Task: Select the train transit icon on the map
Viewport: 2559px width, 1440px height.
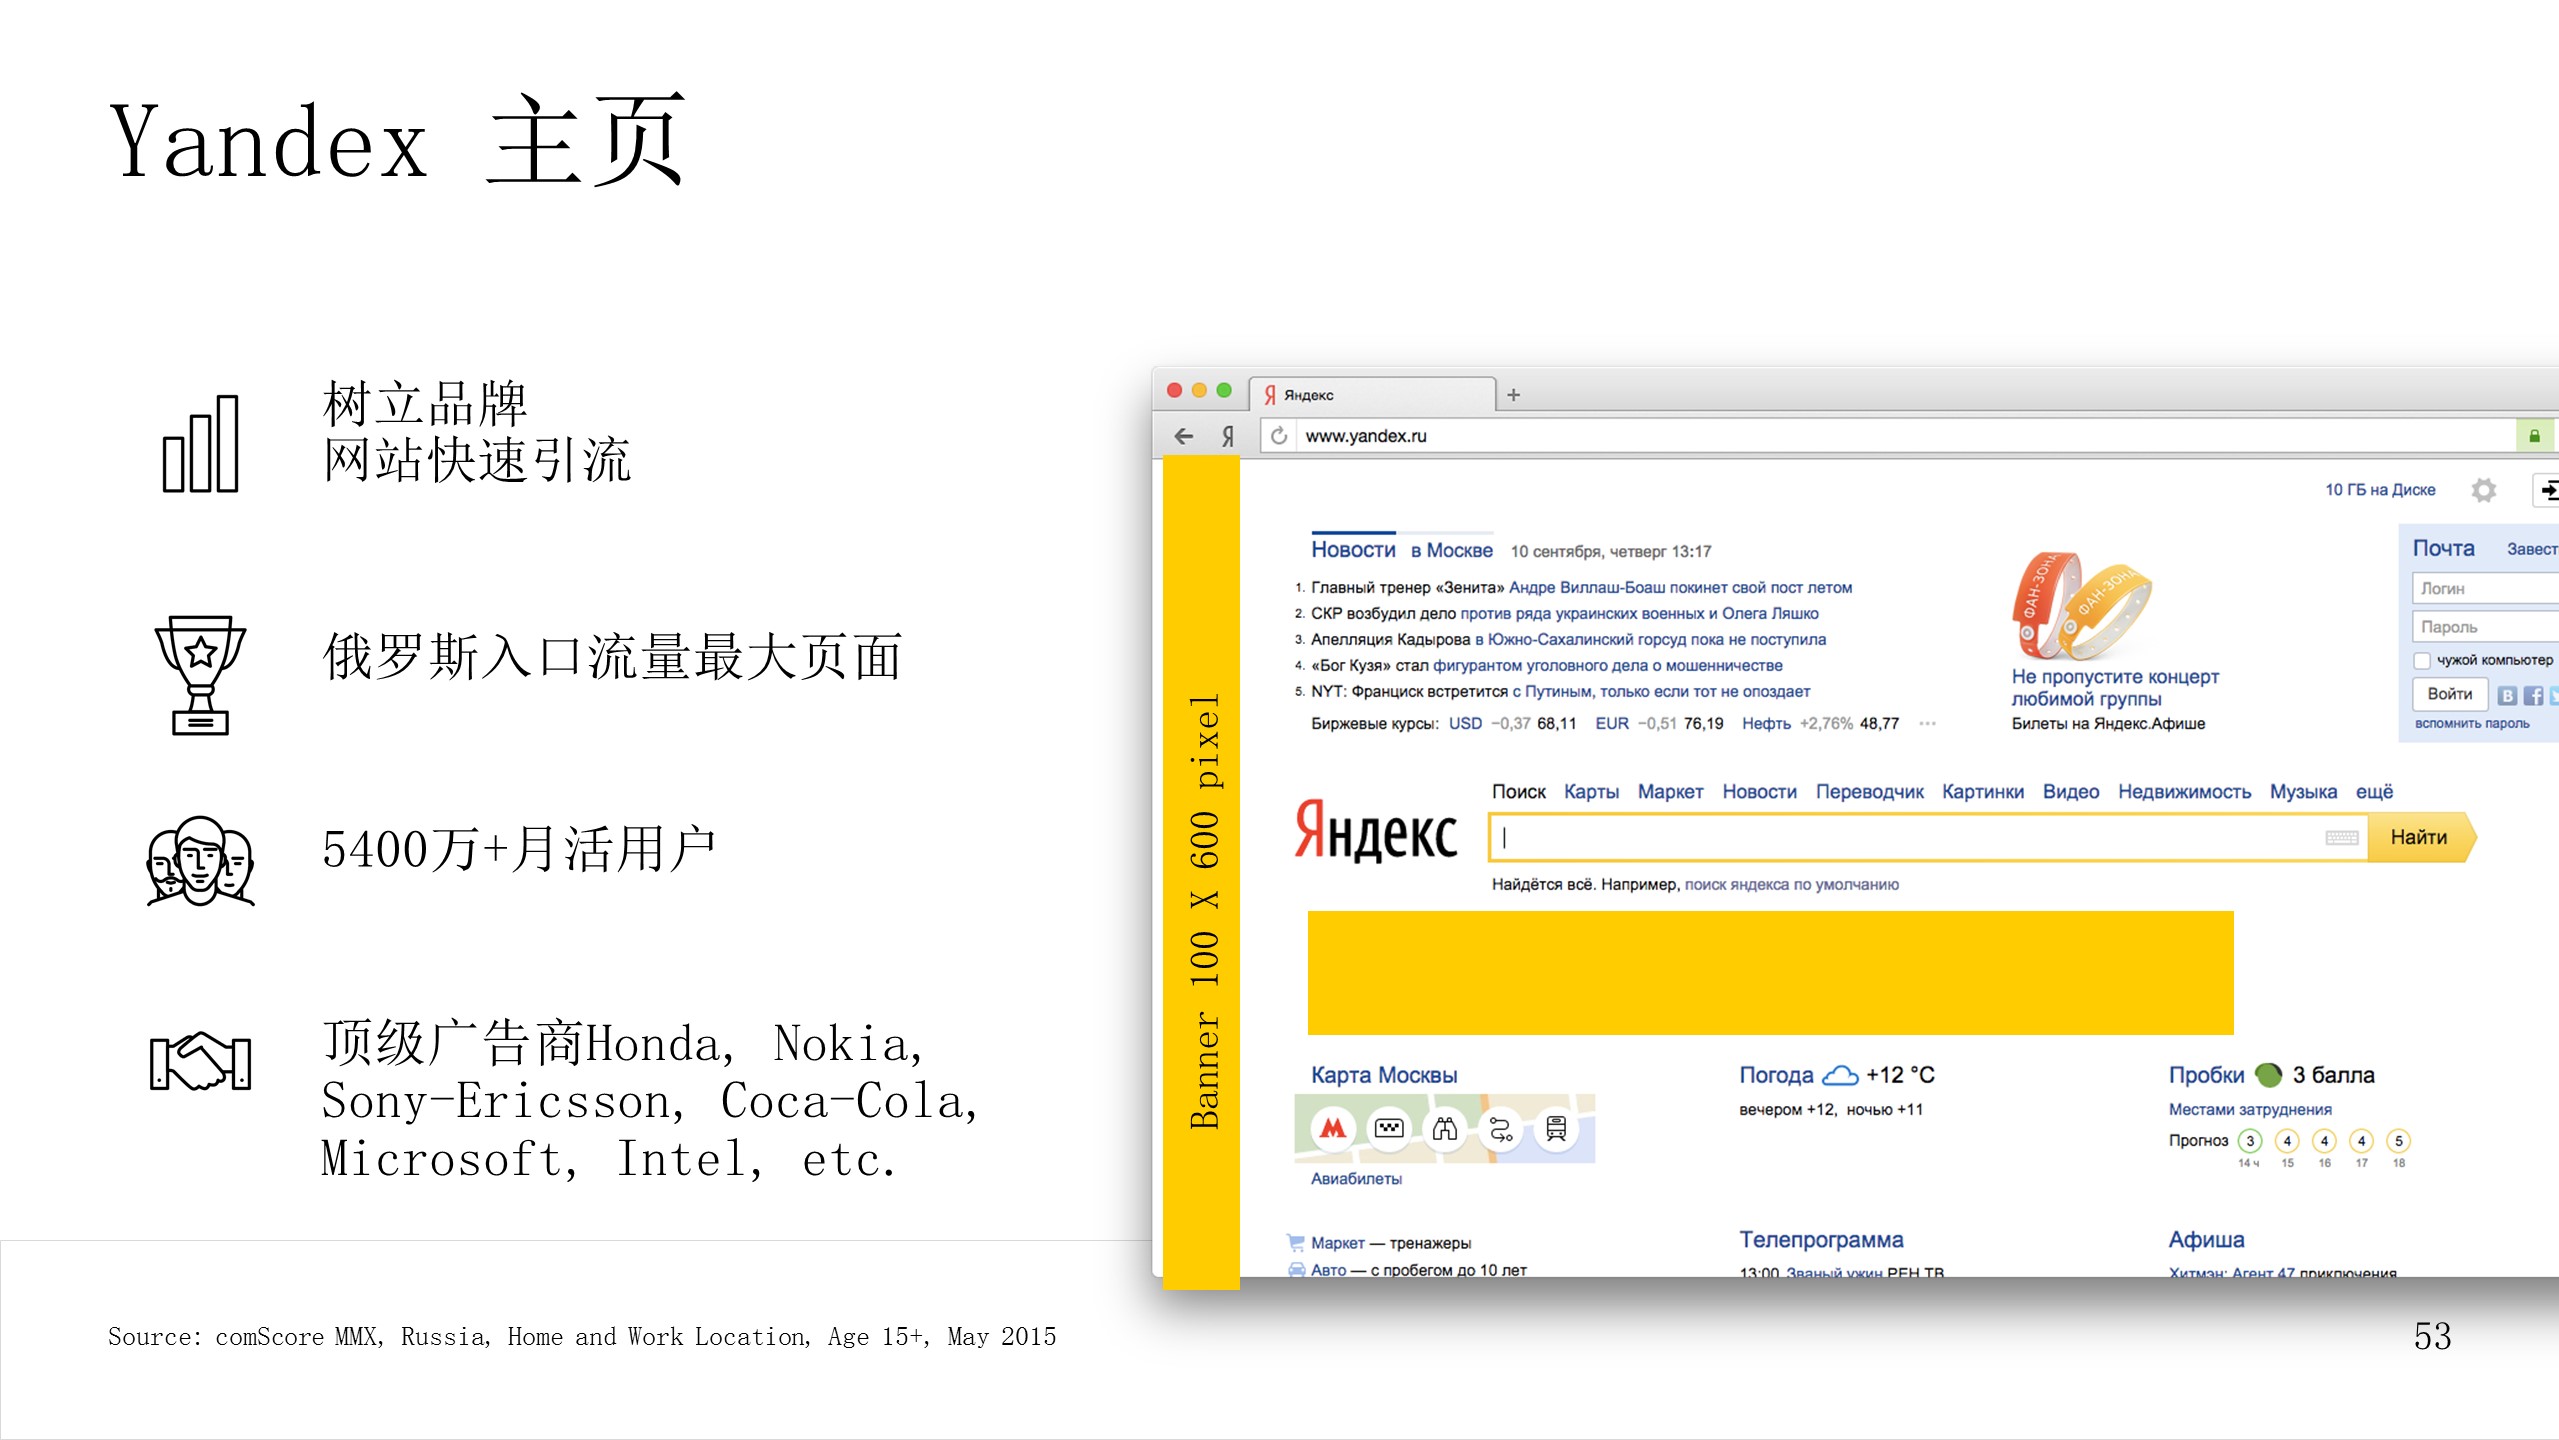Action: point(1556,1130)
